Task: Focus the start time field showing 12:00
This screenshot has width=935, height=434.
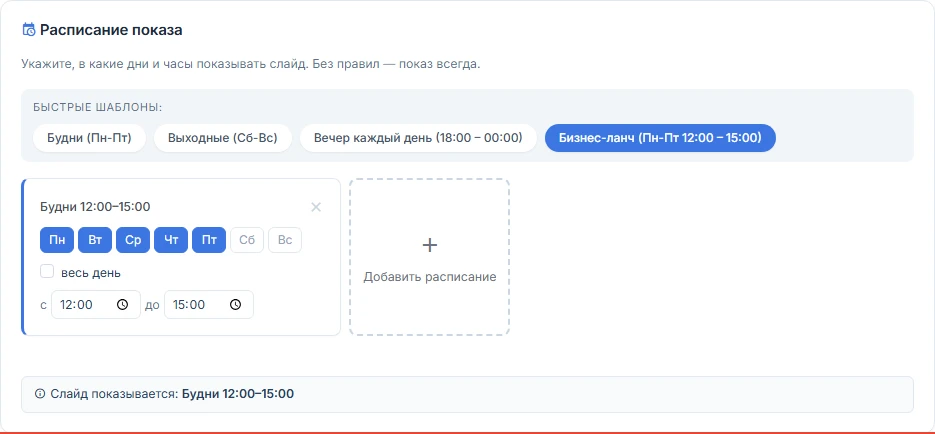Action: pos(96,305)
